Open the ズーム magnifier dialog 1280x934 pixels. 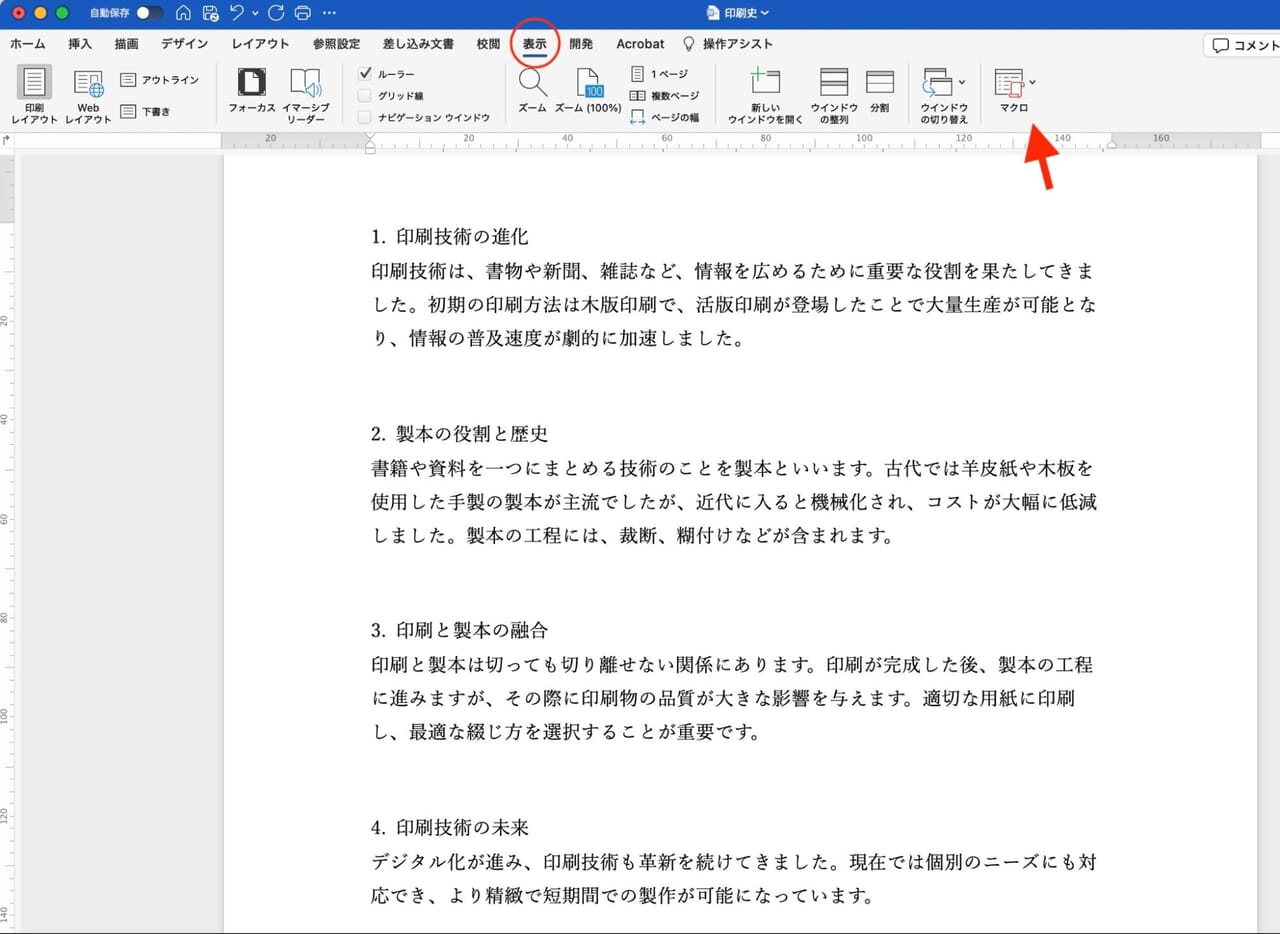click(532, 82)
